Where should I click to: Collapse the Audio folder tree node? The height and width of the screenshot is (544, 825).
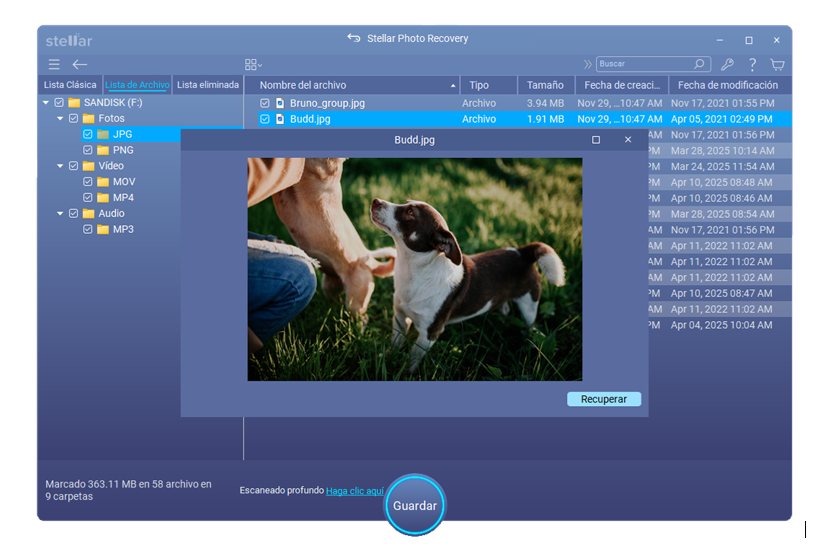click(60, 213)
